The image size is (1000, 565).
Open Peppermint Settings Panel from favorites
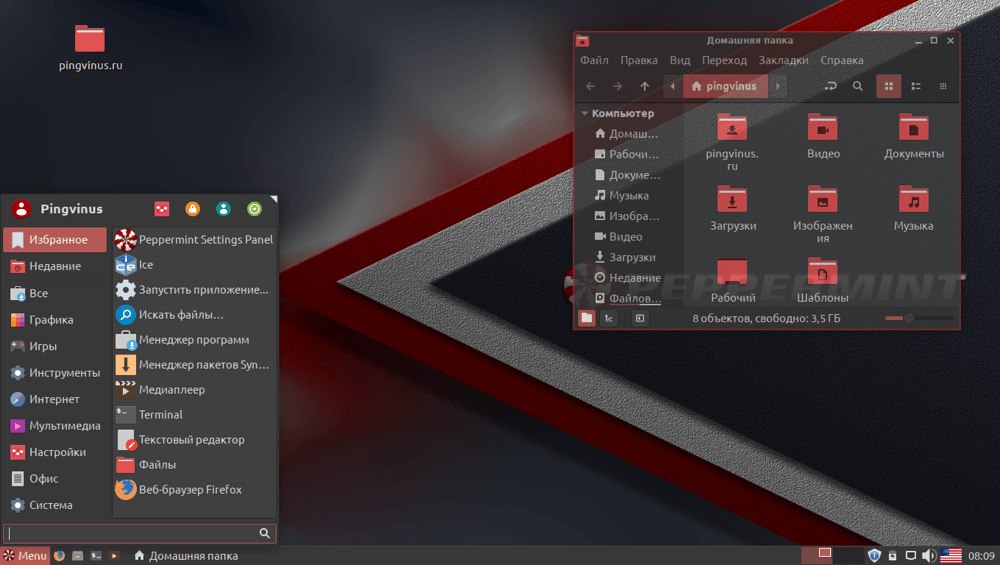(x=195, y=240)
